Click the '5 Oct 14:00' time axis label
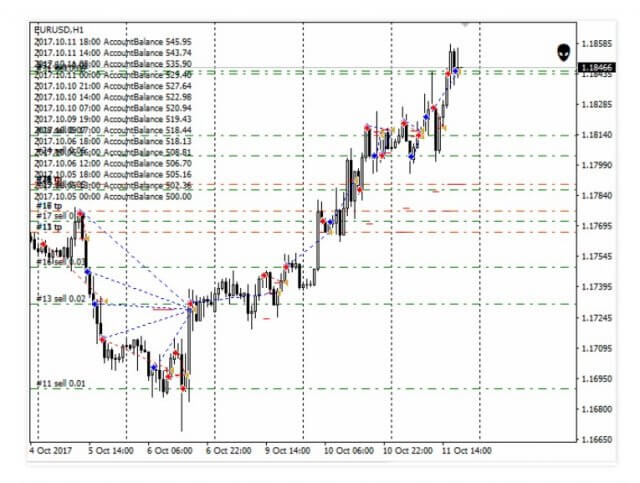 (111, 451)
